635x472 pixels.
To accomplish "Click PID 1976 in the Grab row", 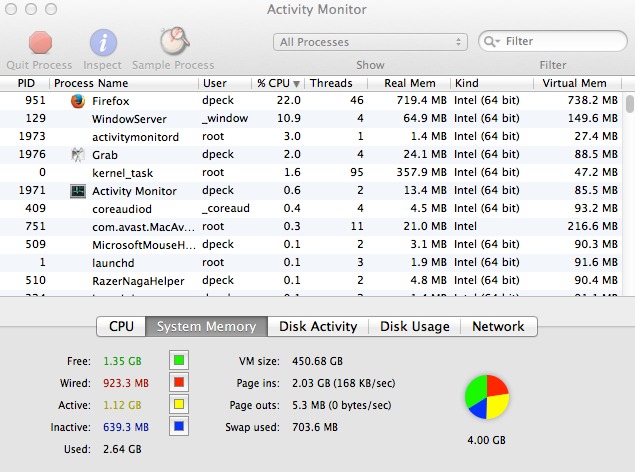I will click(32, 154).
